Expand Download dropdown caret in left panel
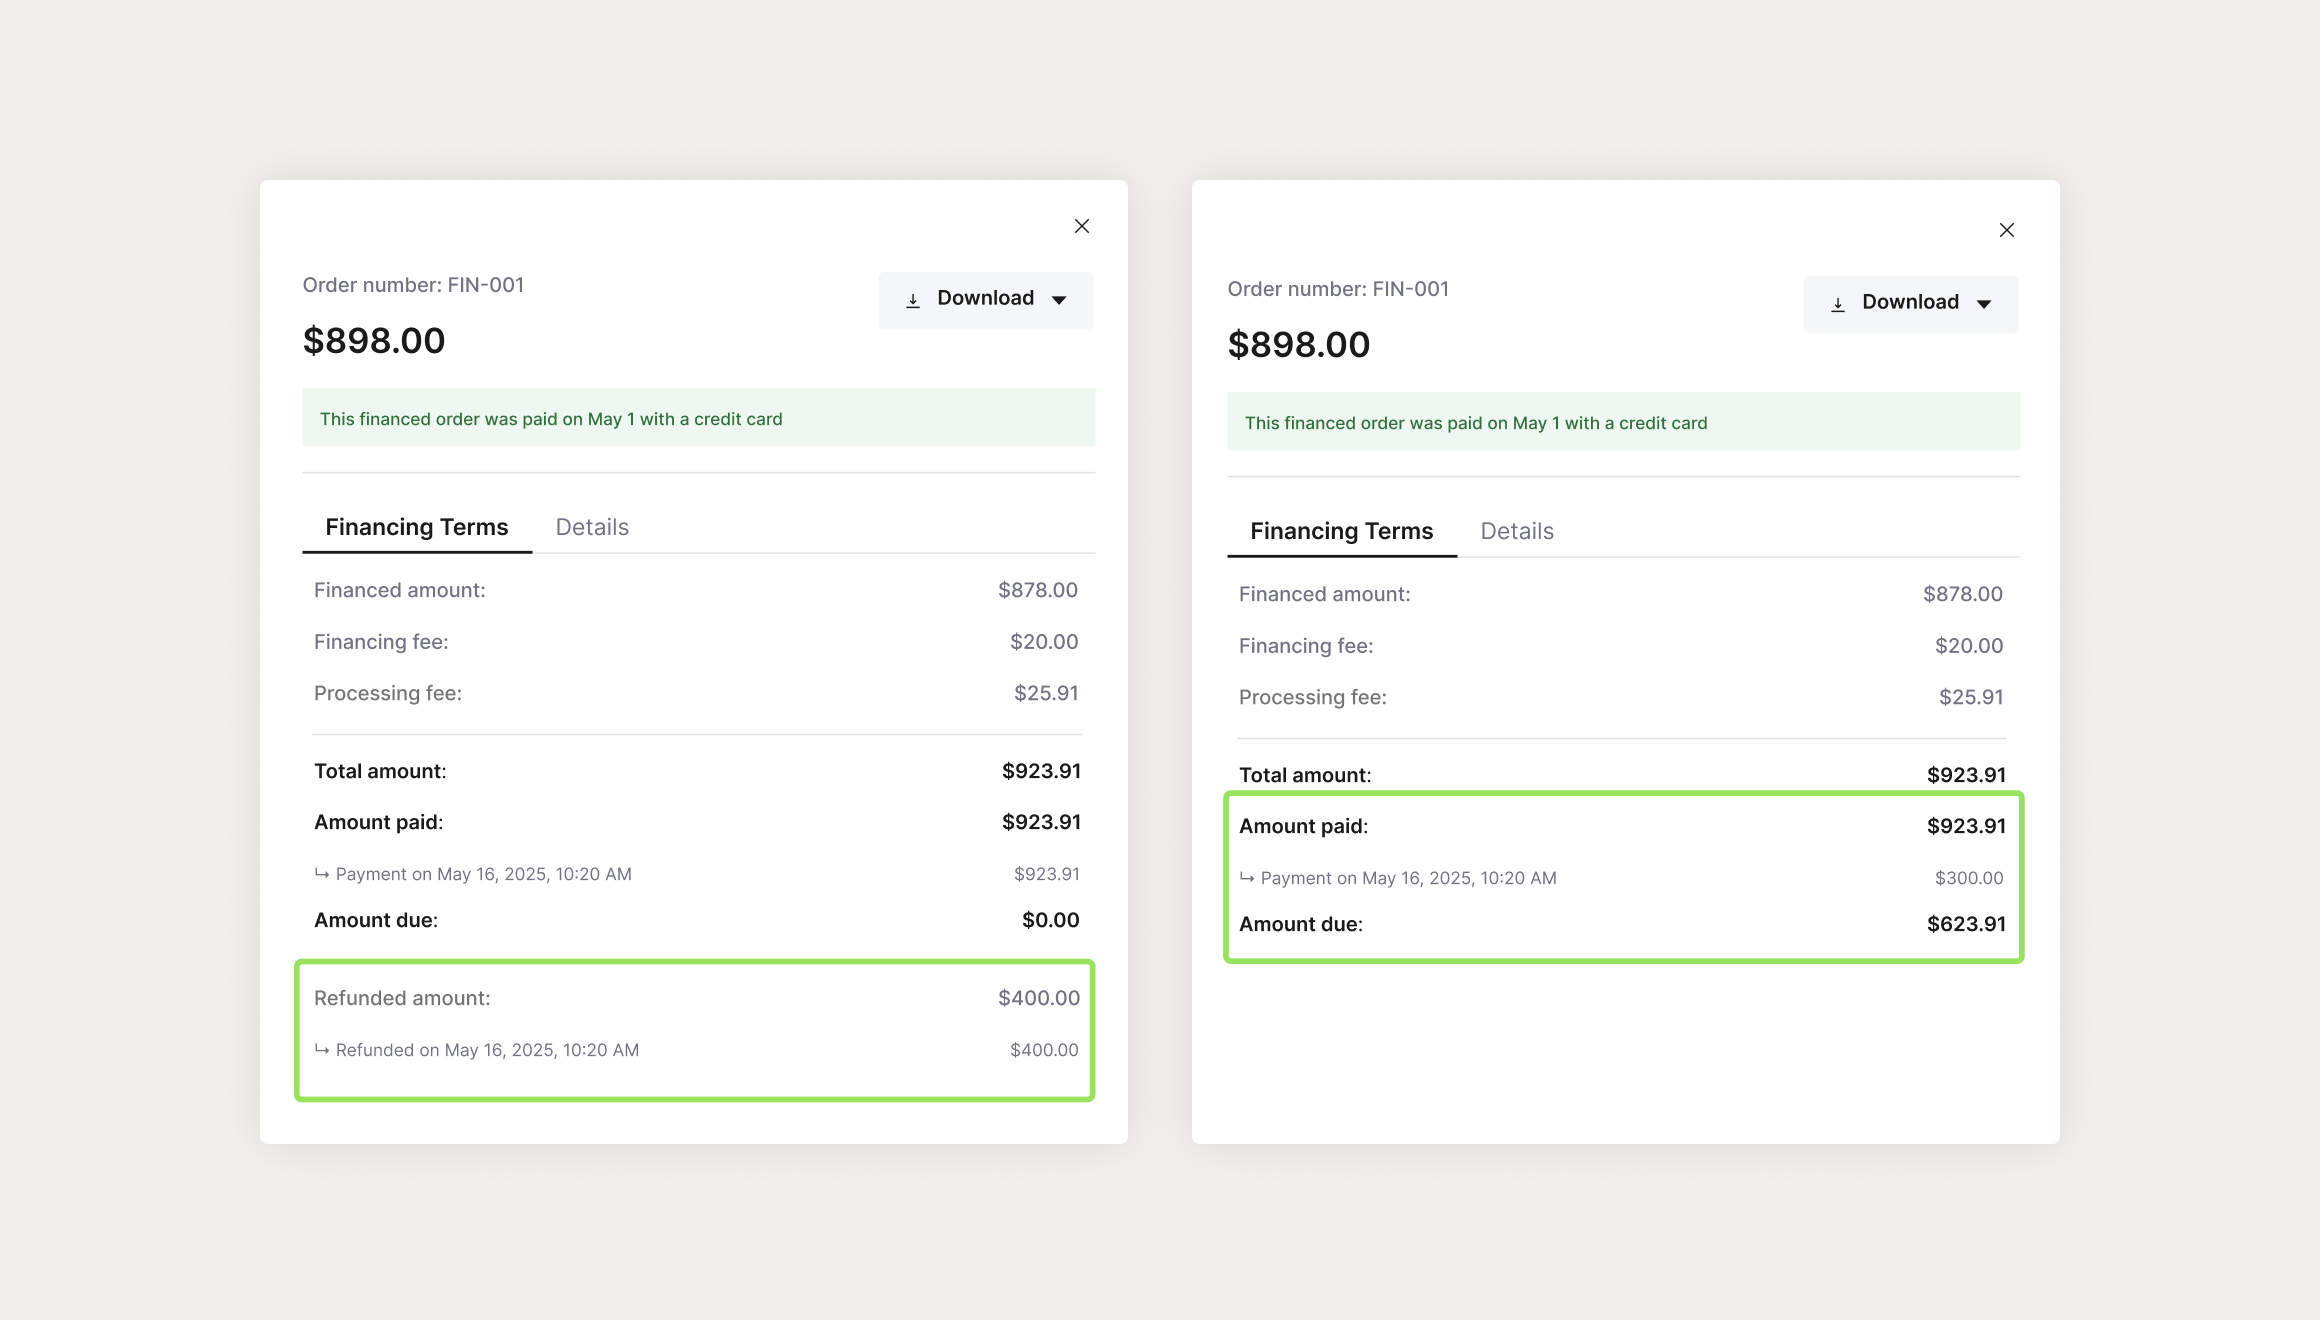The width and height of the screenshot is (2320, 1320). (x=1059, y=300)
